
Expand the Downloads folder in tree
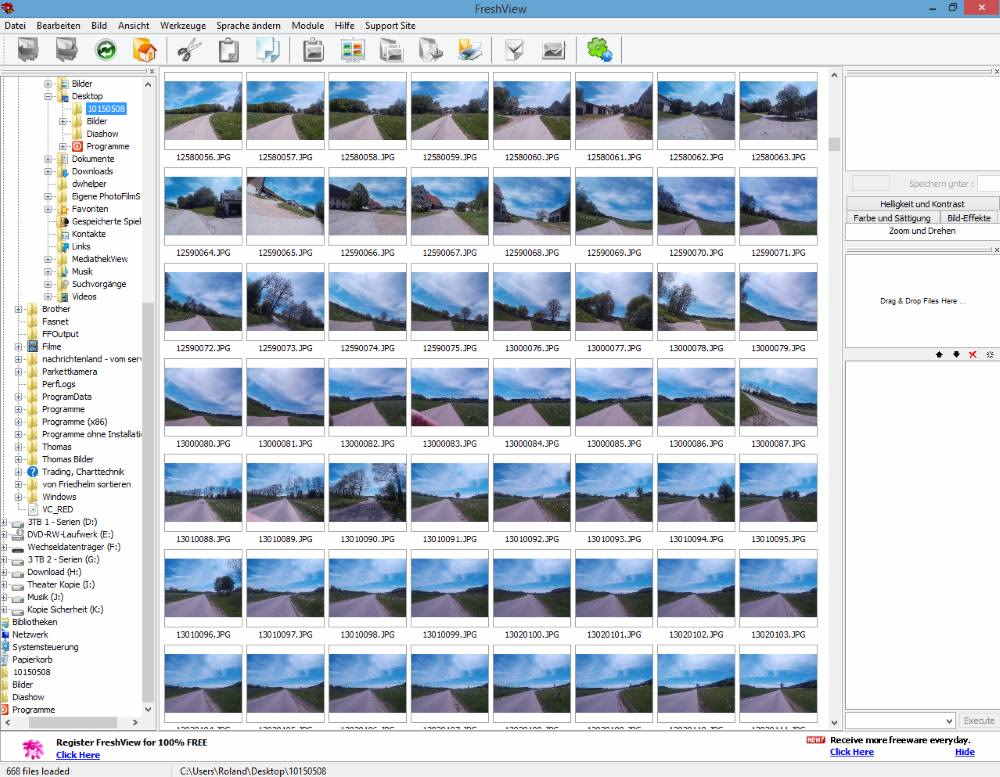[48, 171]
